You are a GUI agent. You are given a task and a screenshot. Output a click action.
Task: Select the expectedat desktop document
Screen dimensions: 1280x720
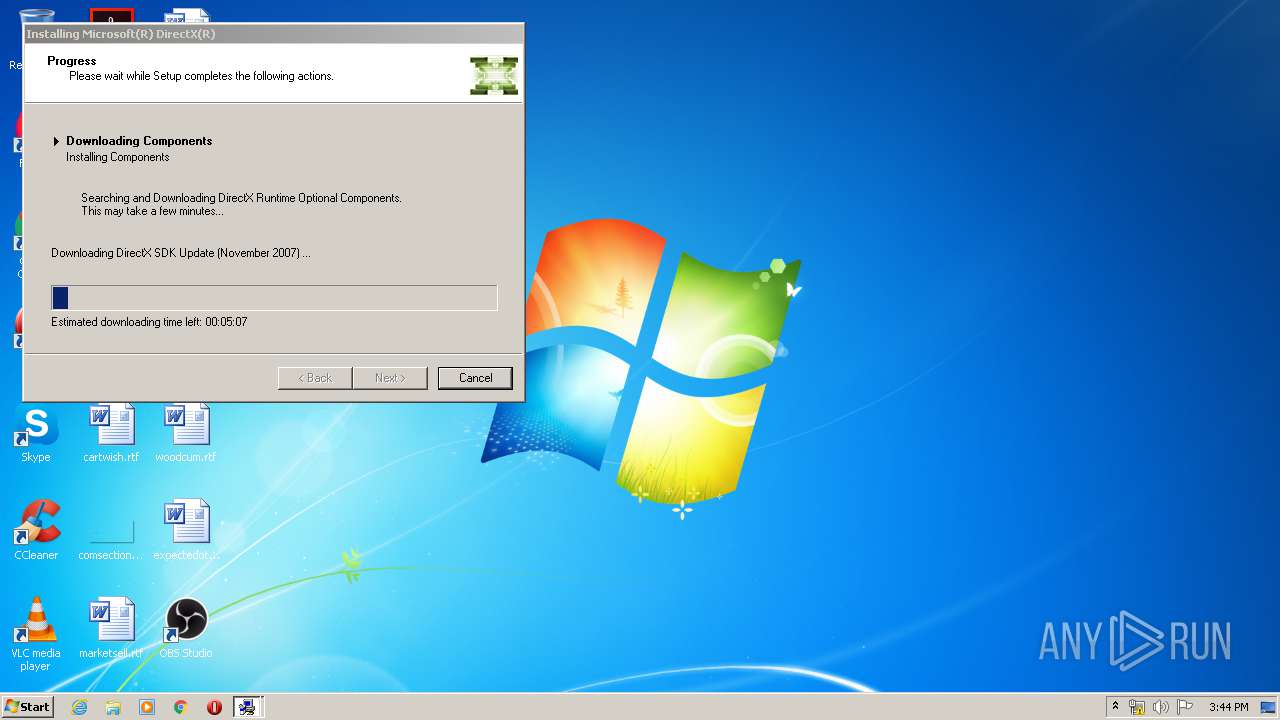coord(186,531)
